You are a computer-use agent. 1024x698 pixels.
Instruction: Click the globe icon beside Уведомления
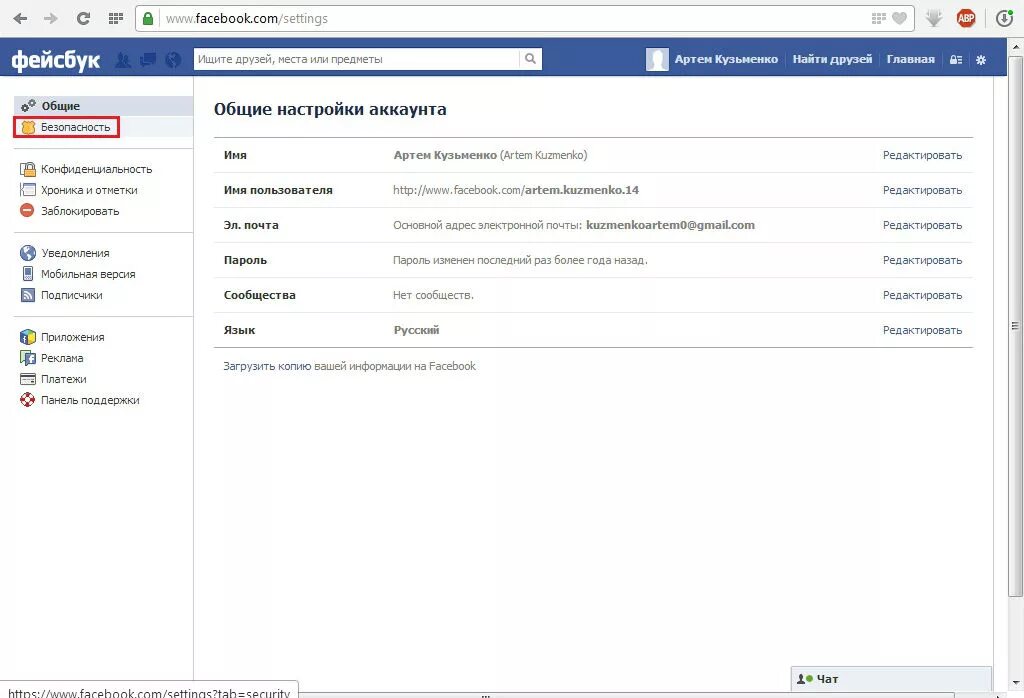point(27,253)
